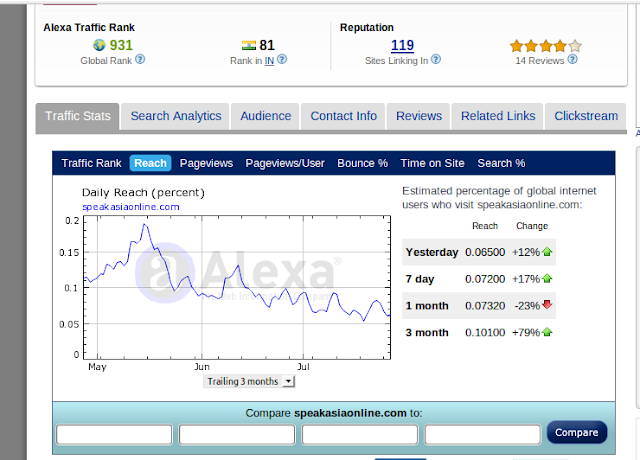Select the Bounce % chart option

(x=362, y=163)
